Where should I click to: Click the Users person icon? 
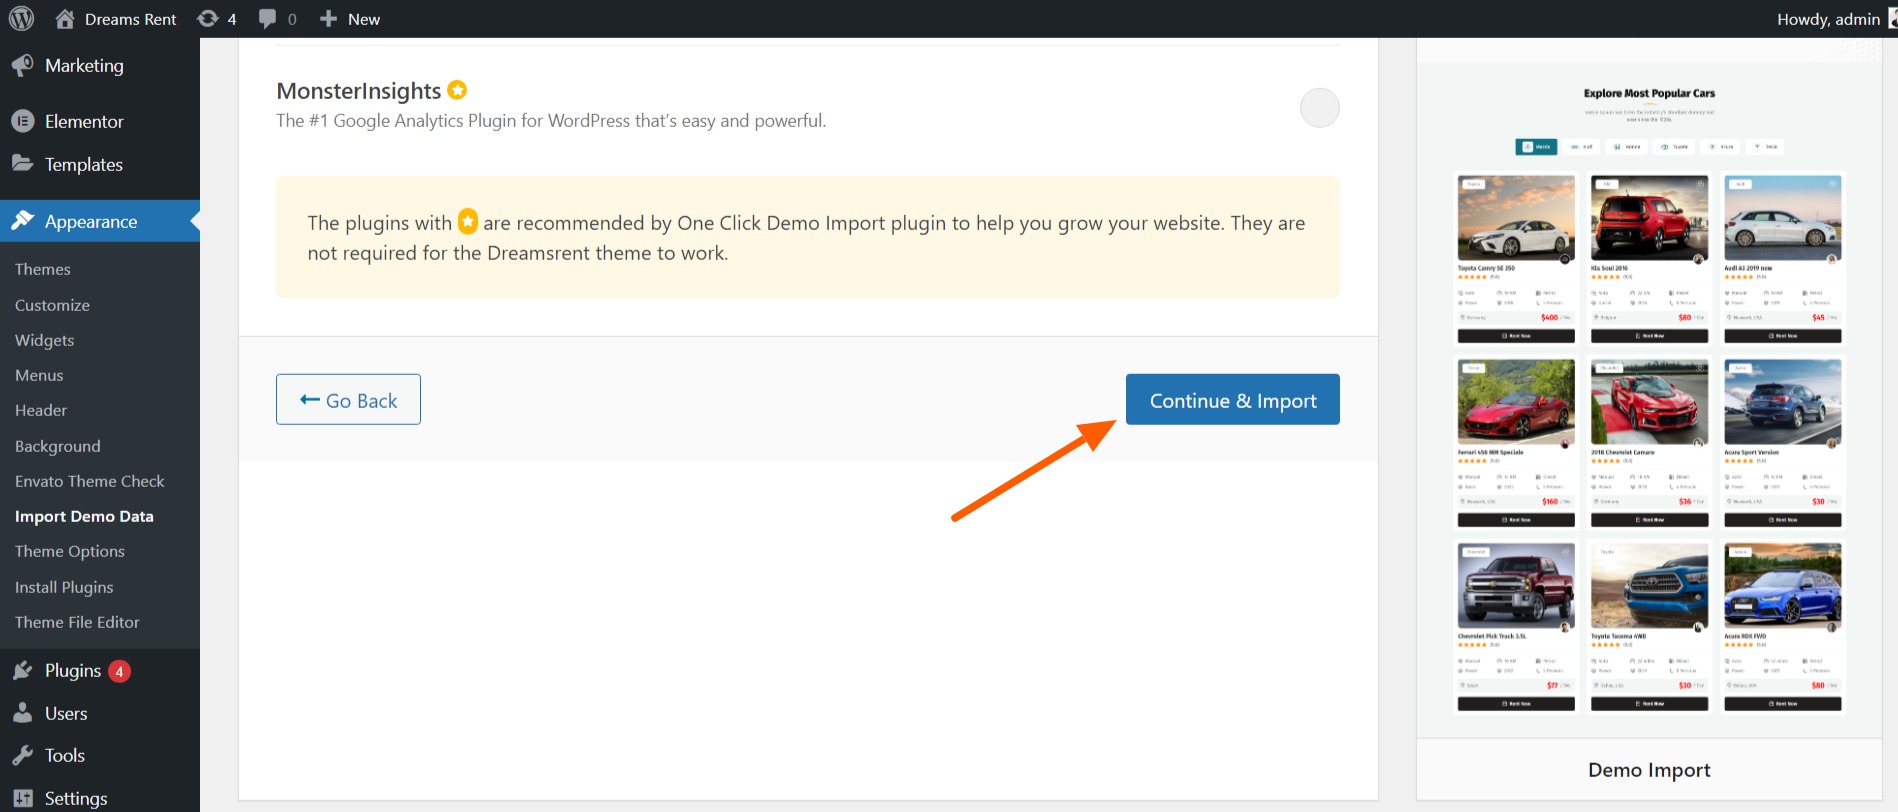pyautogui.click(x=23, y=713)
